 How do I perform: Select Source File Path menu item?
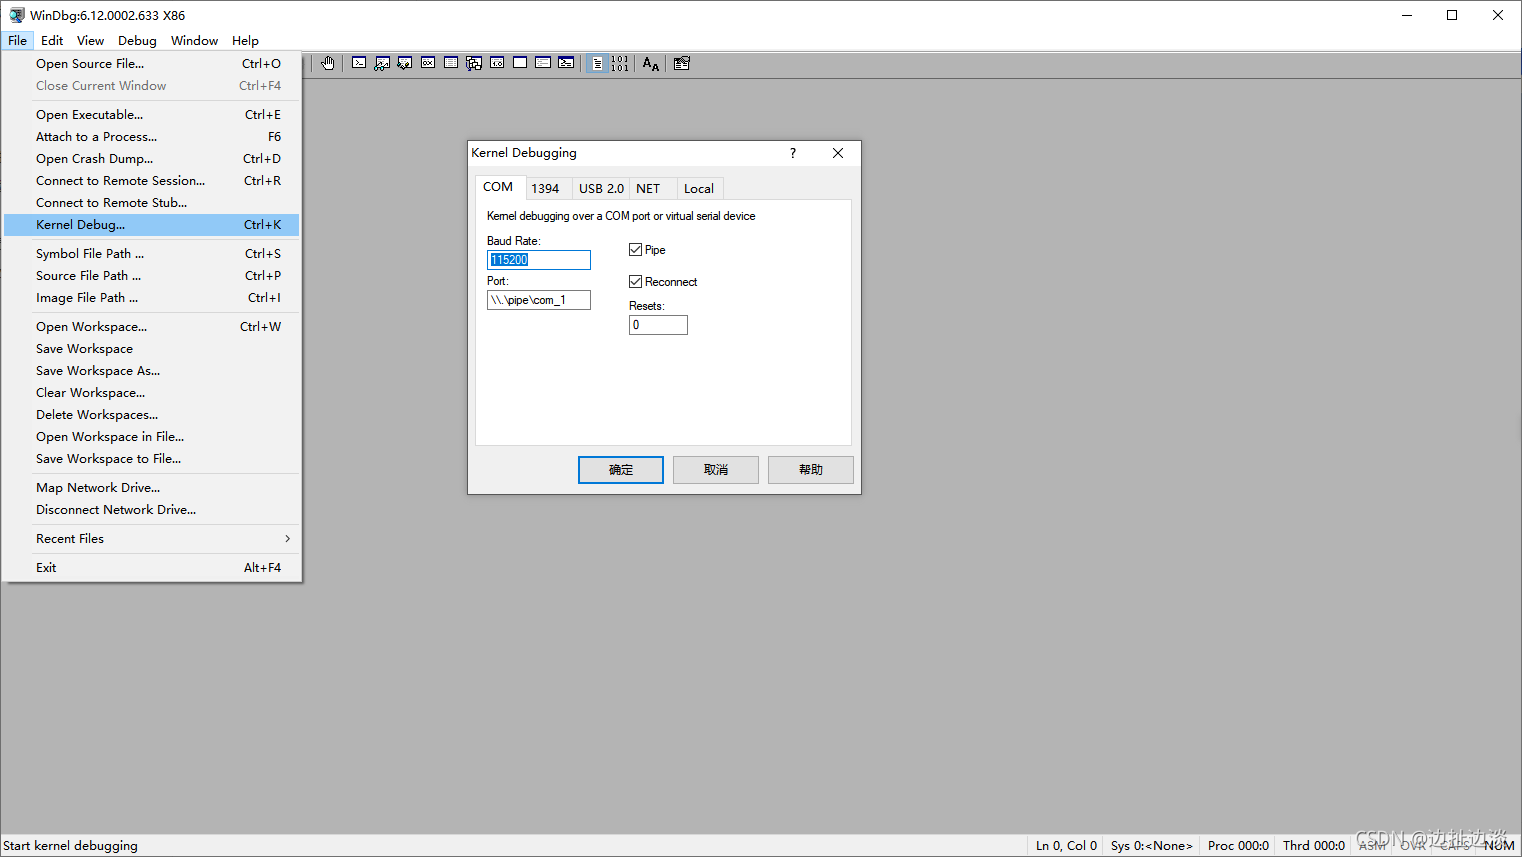click(x=152, y=276)
